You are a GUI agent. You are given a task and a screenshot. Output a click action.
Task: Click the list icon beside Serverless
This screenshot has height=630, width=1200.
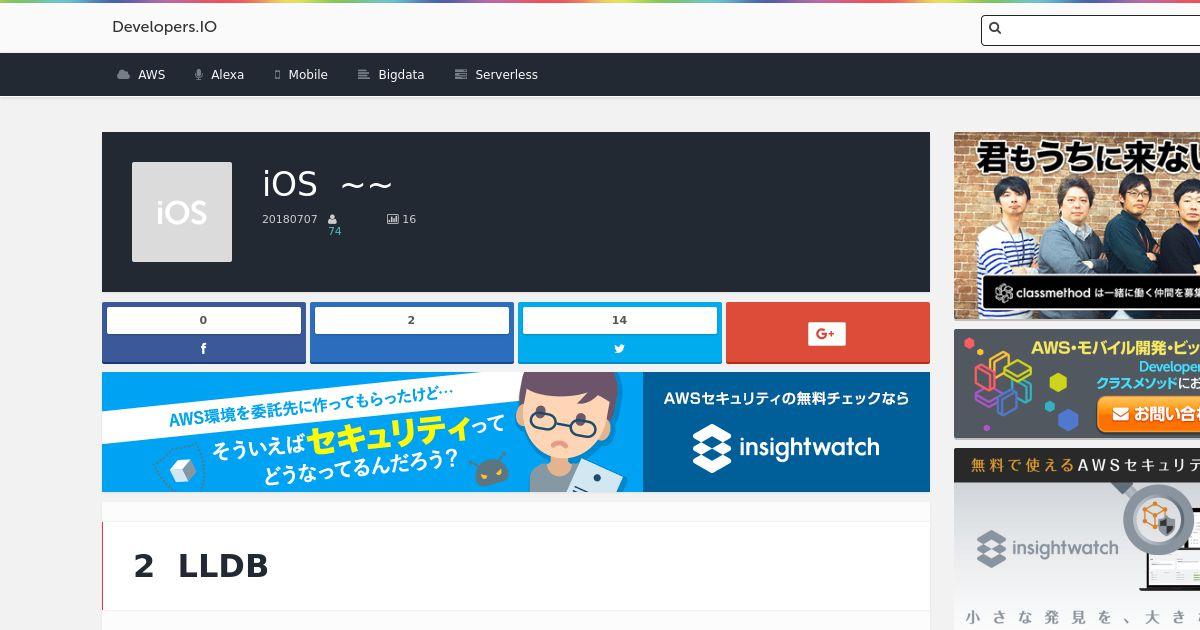point(461,75)
